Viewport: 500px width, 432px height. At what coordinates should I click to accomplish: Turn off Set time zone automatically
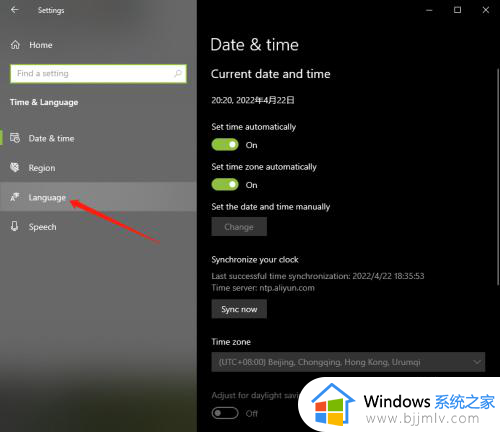point(225,184)
